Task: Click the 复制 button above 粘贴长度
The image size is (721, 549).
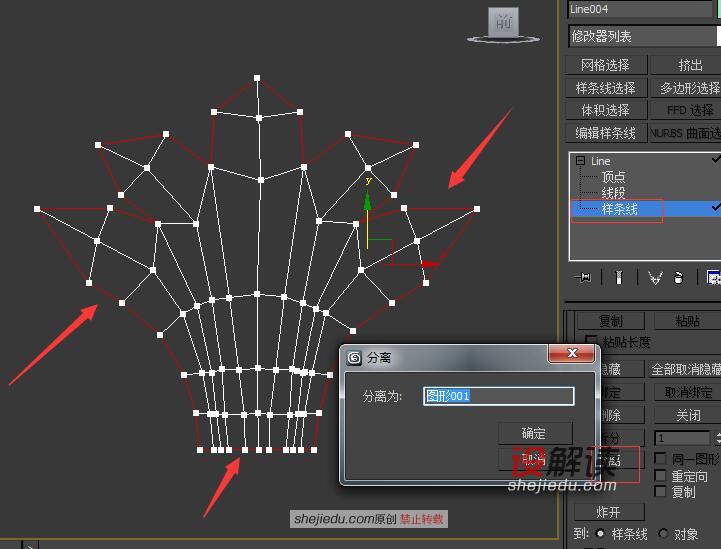Action: coord(611,320)
